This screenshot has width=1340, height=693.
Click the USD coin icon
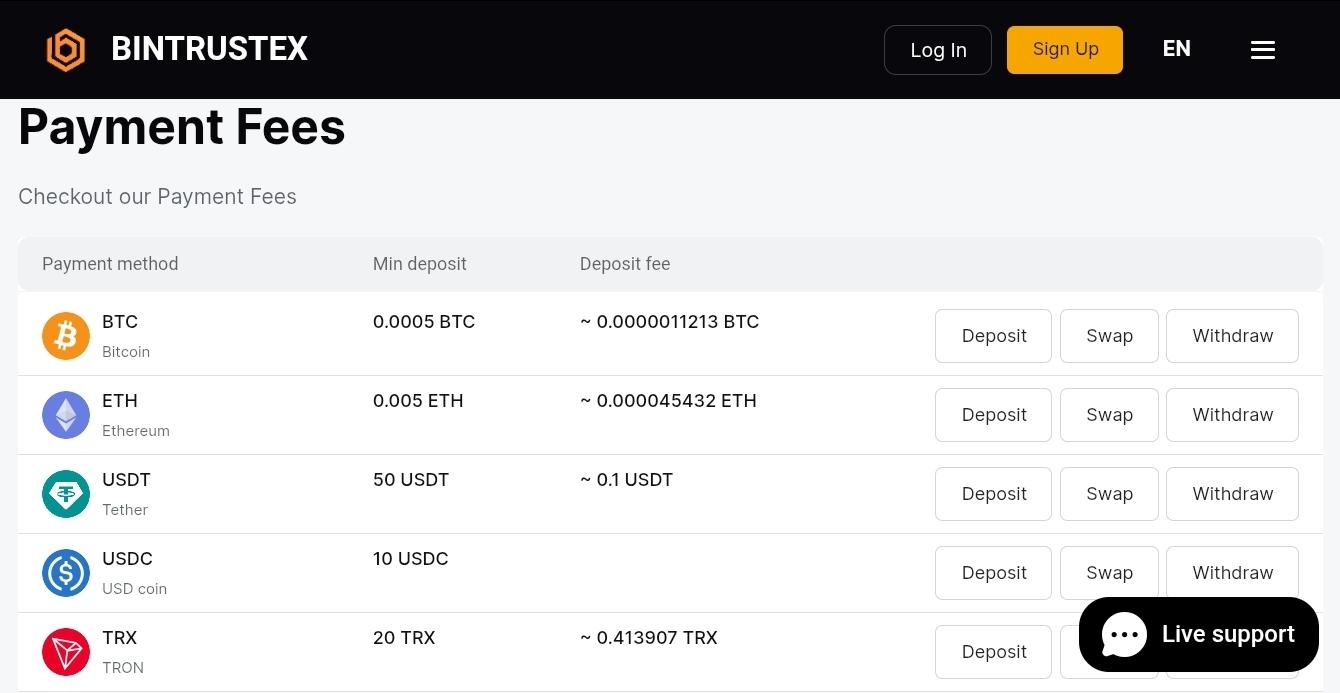coord(66,573)
